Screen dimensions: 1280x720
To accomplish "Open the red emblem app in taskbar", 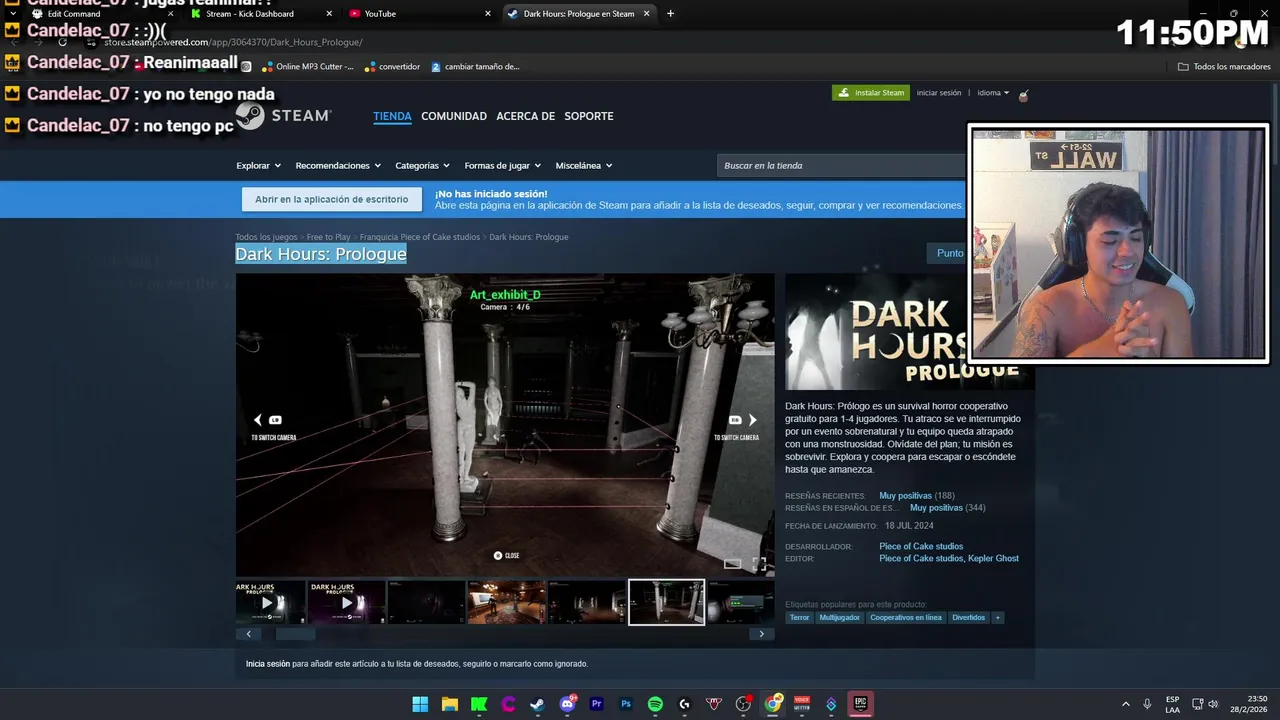I will [714, 704].
